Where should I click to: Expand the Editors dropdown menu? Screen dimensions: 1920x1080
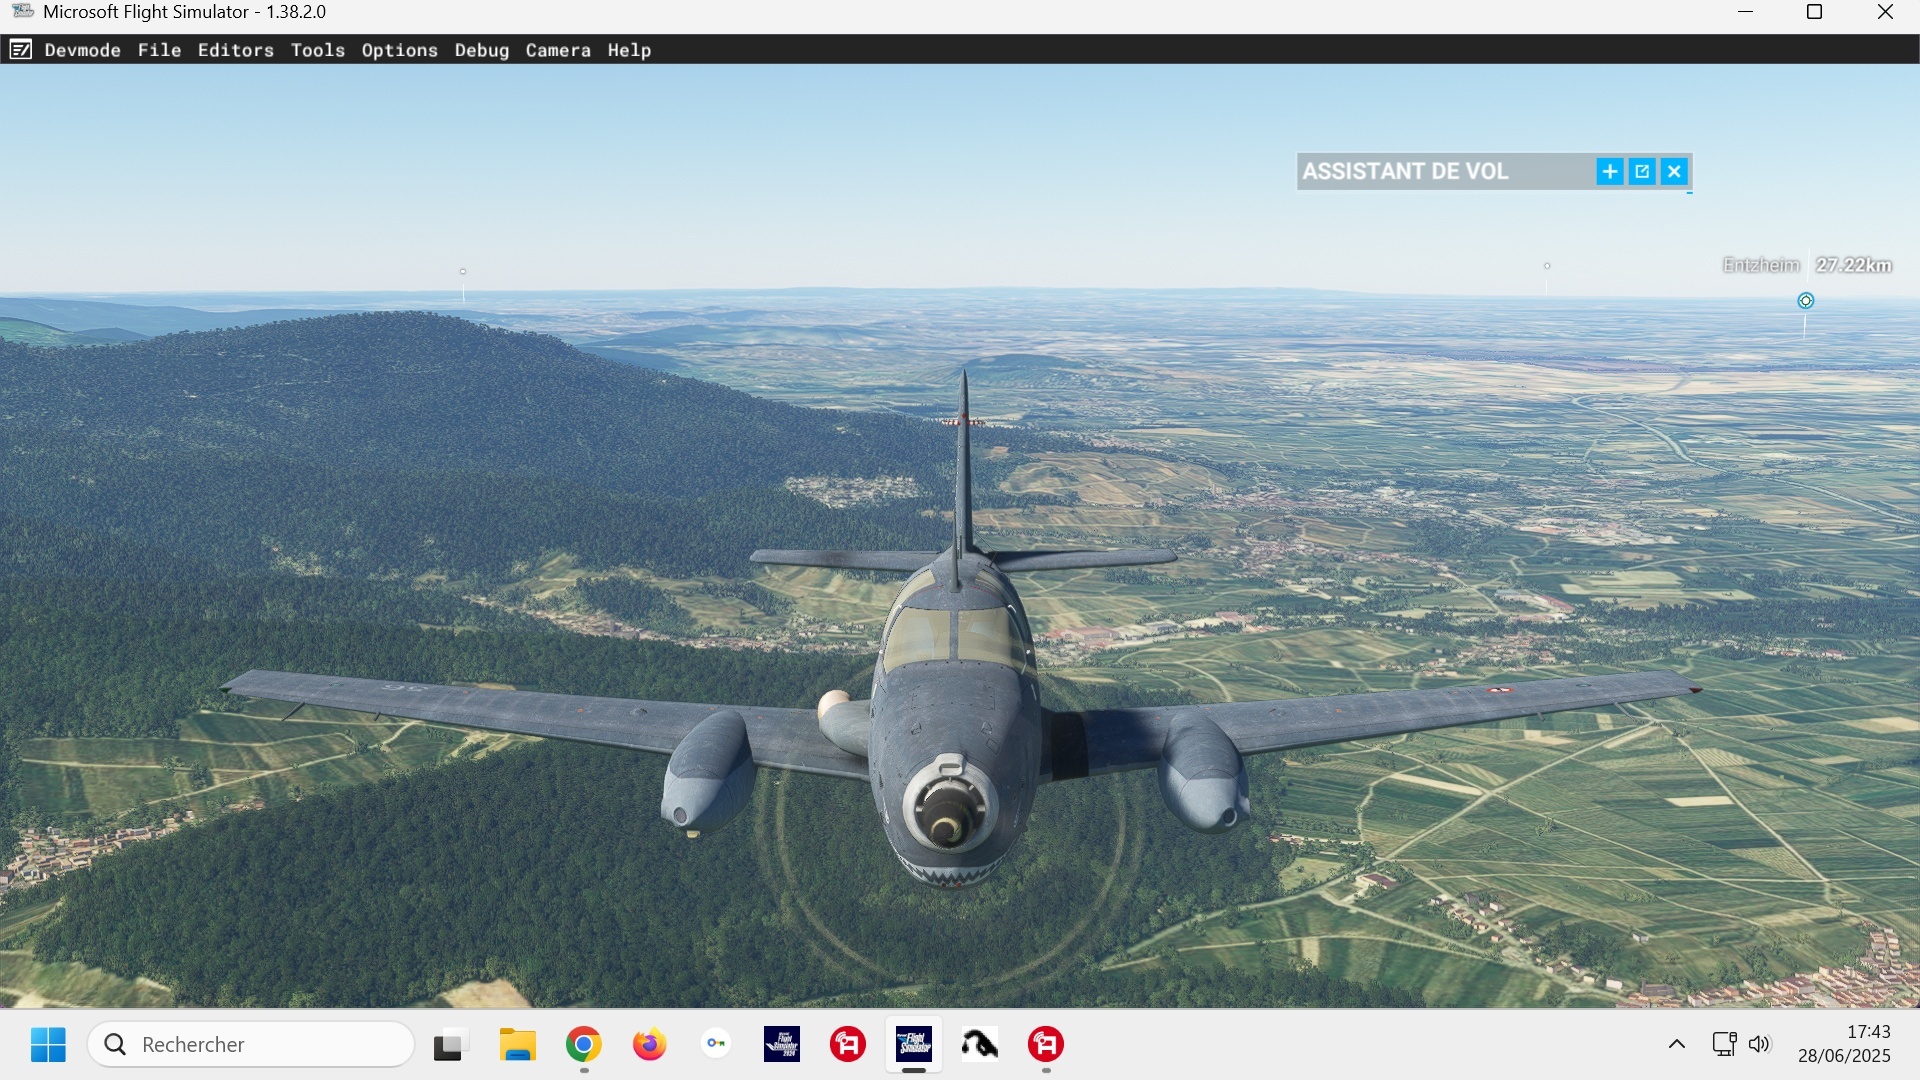pos(235,50)
